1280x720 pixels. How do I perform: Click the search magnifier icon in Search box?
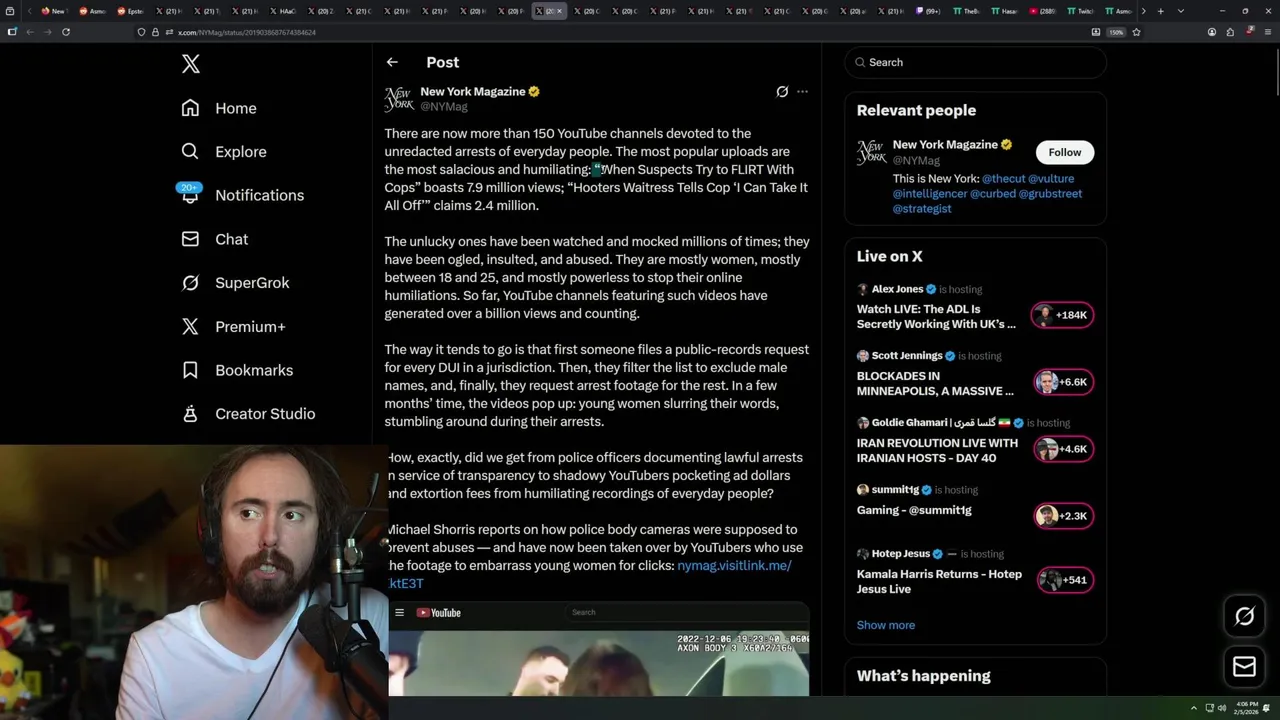pos(860,62)
